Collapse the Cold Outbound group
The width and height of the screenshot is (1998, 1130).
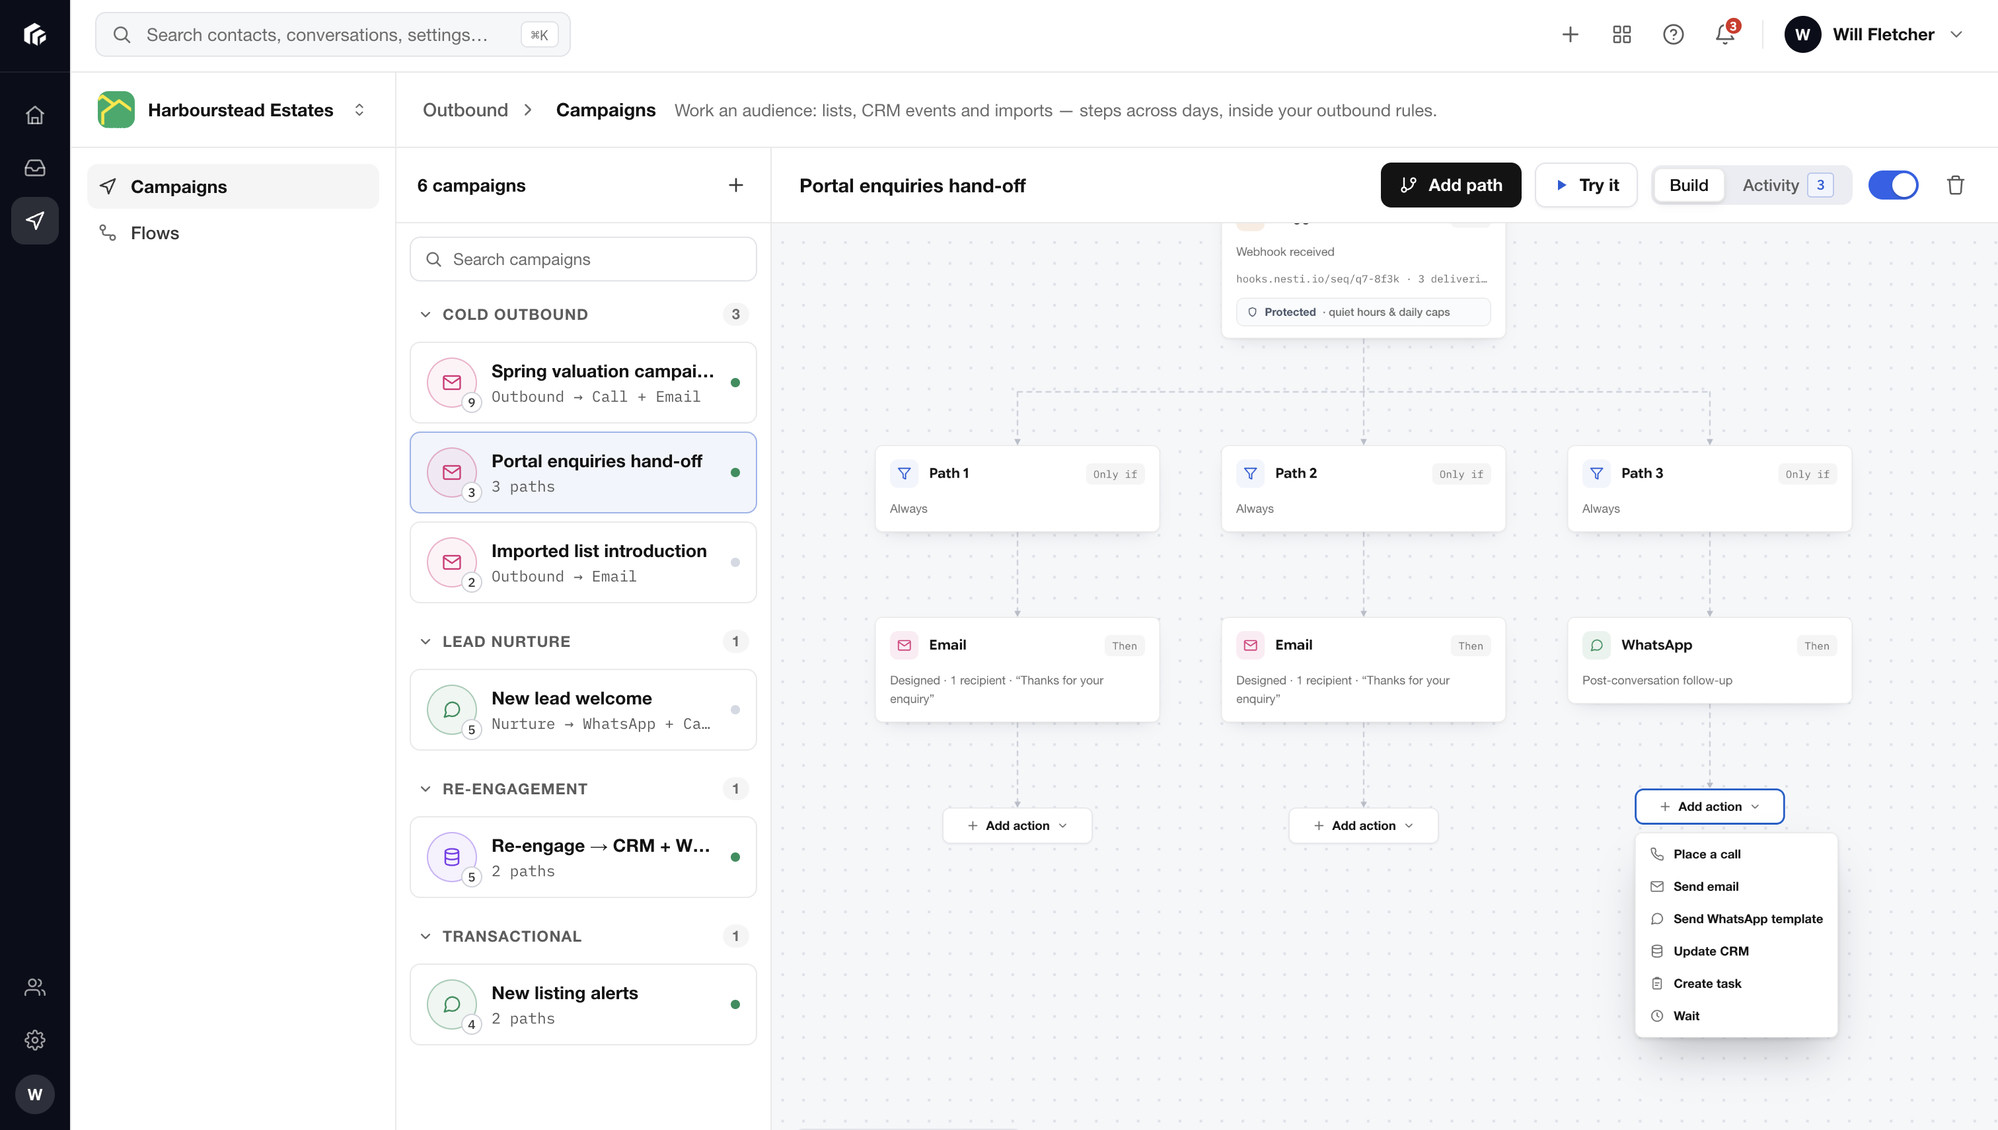tap(425, 314)
